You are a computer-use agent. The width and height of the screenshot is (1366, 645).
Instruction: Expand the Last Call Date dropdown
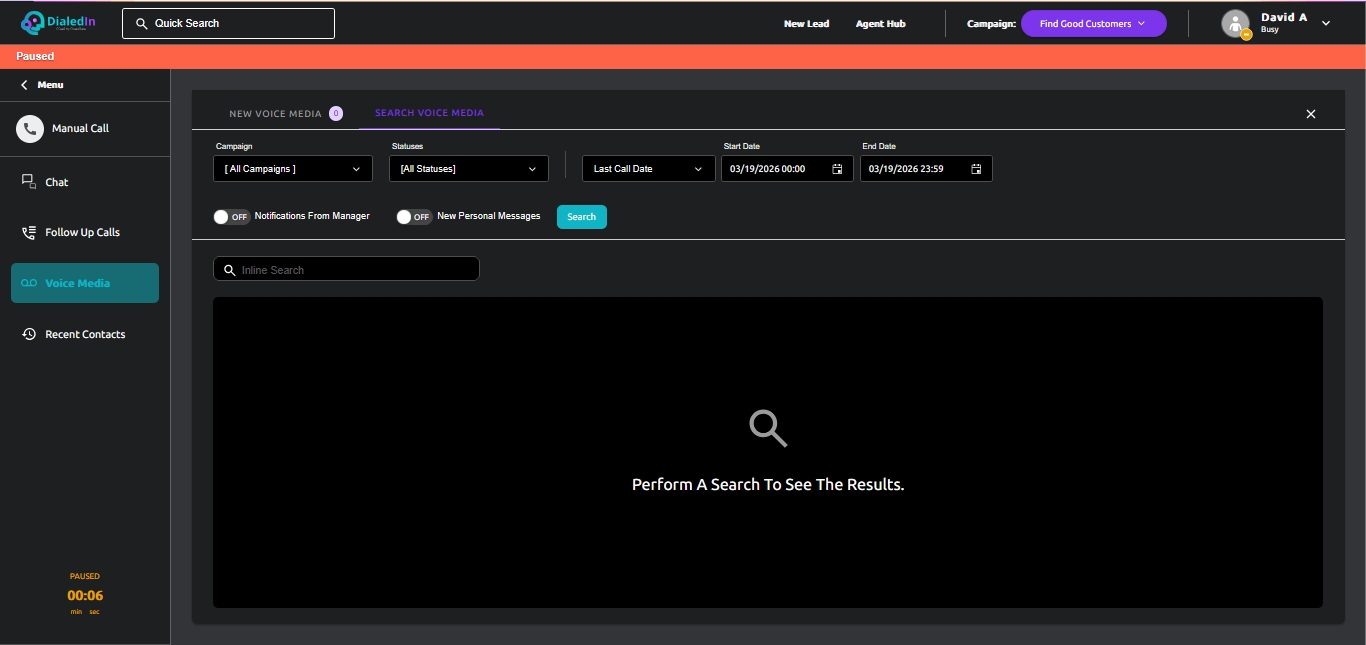(648, 169)
